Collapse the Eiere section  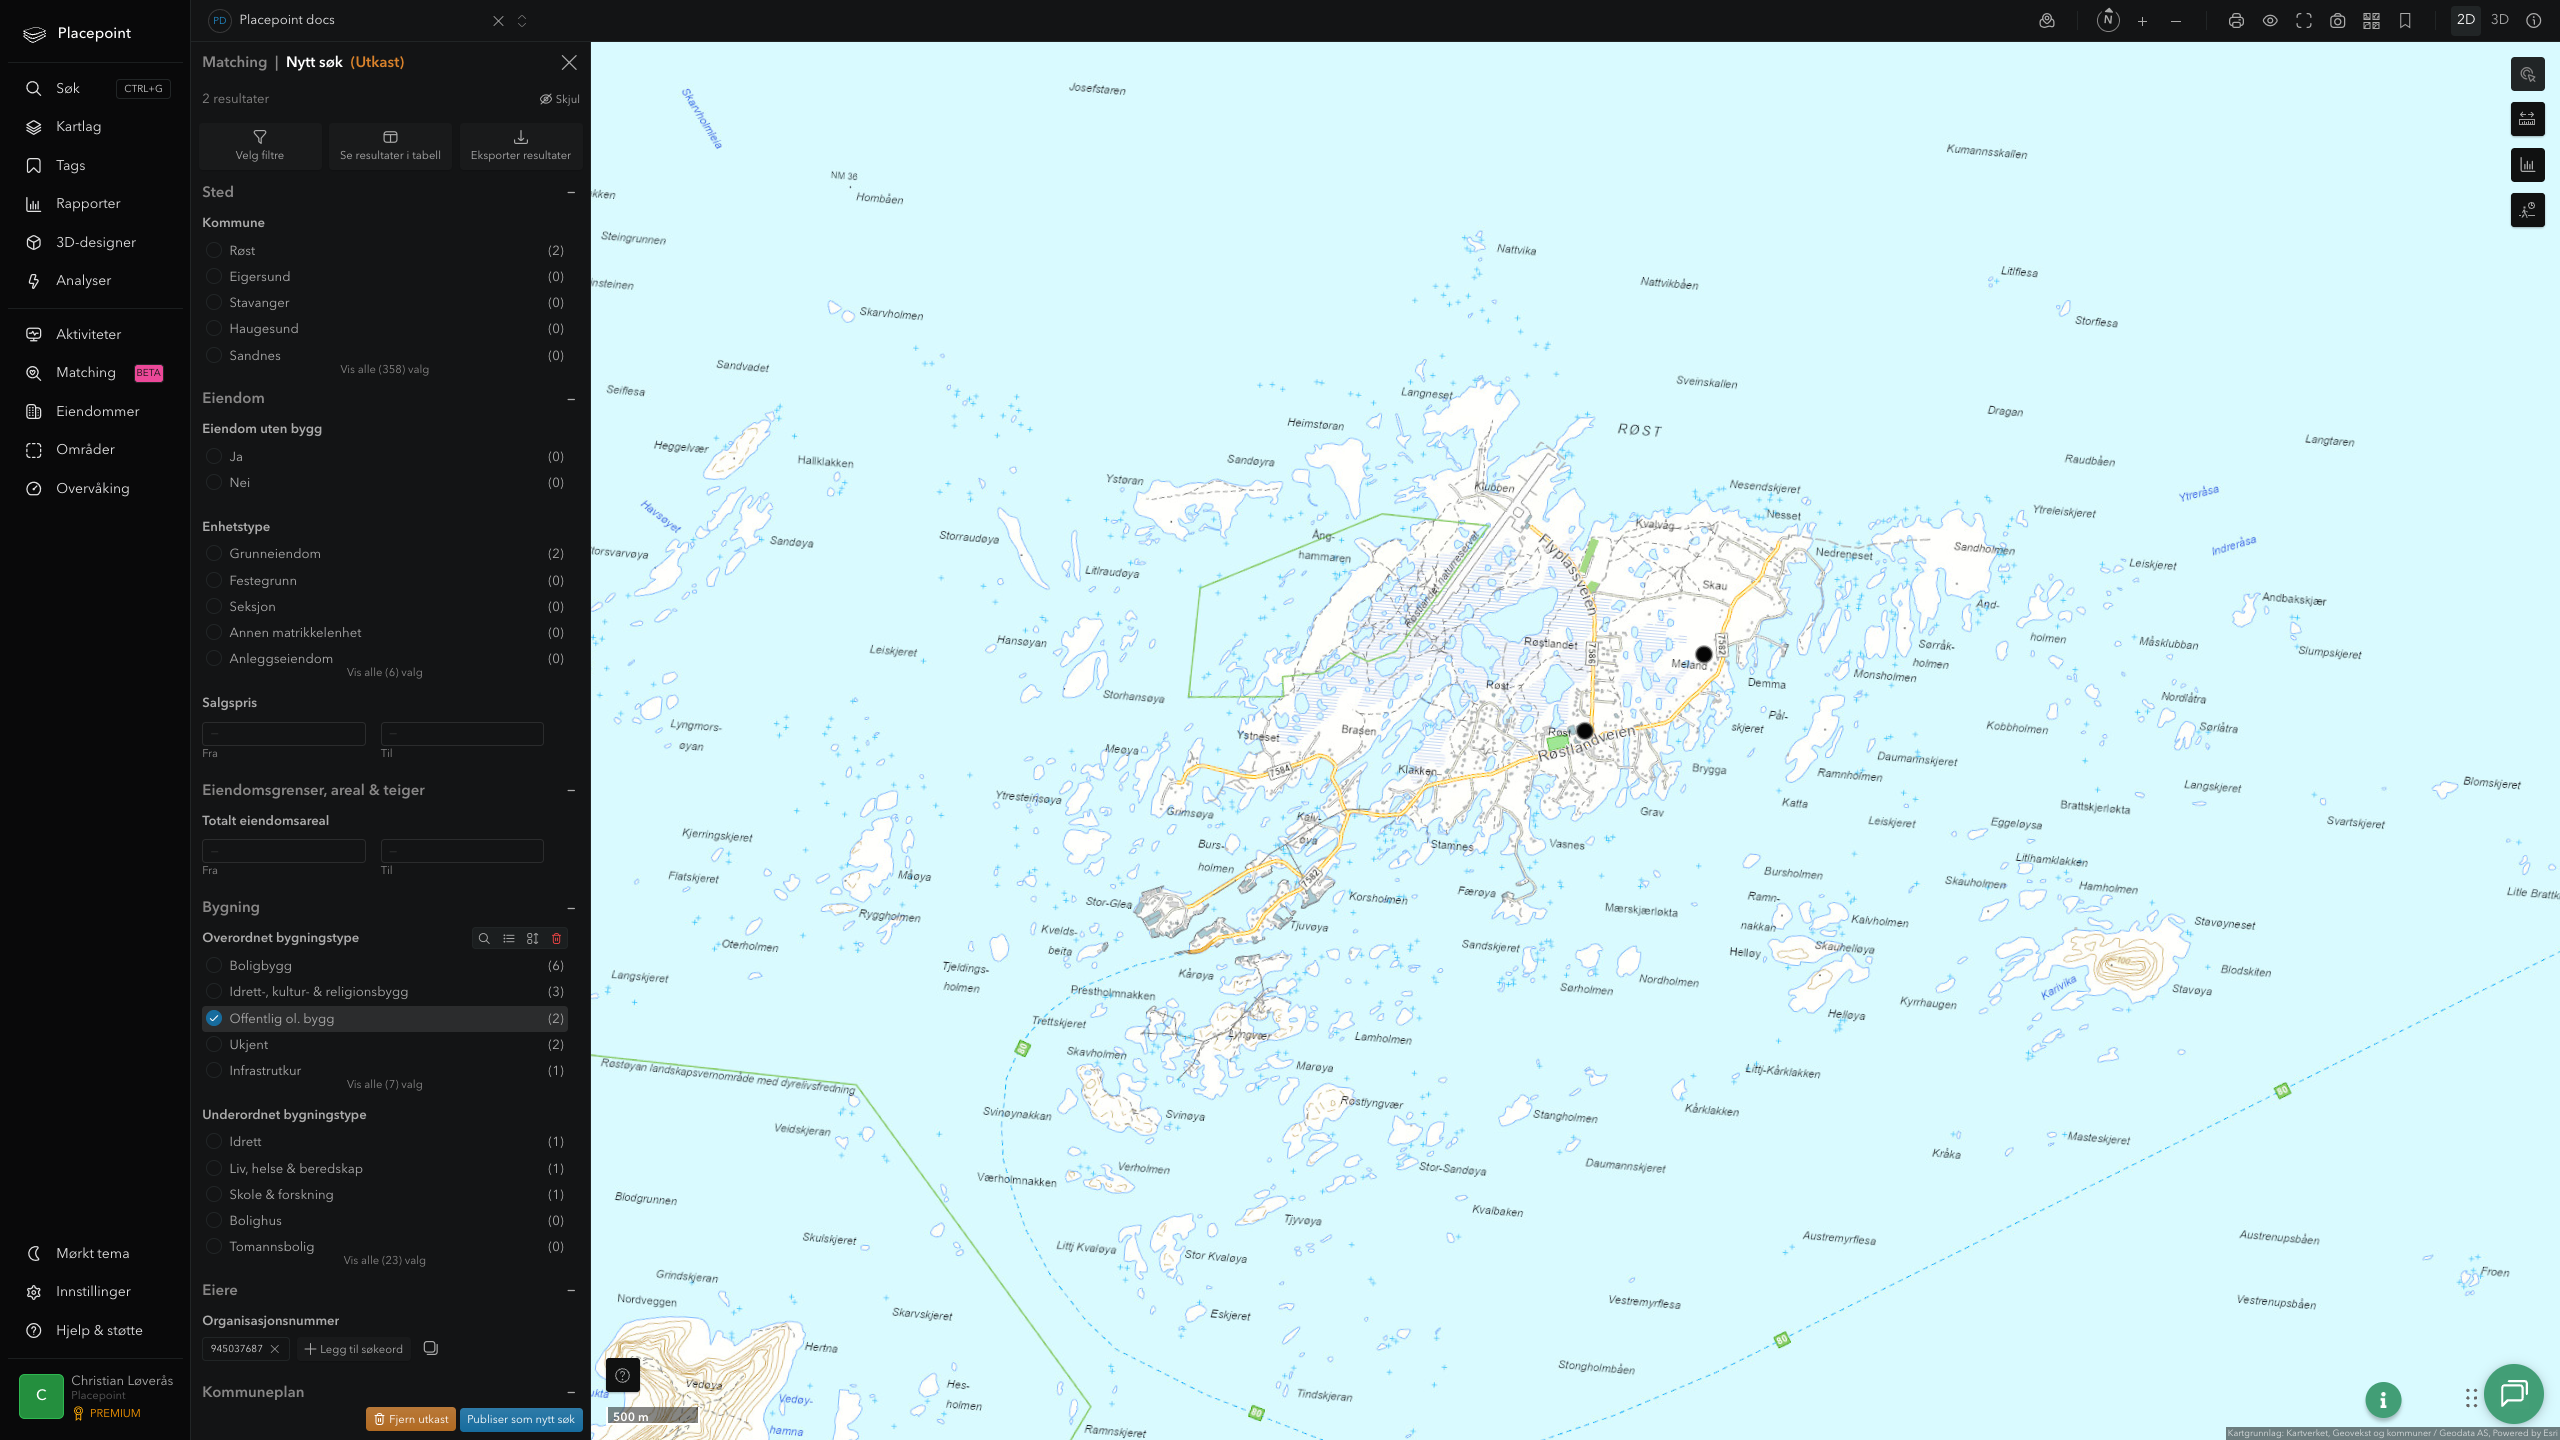pos(571,1291)
